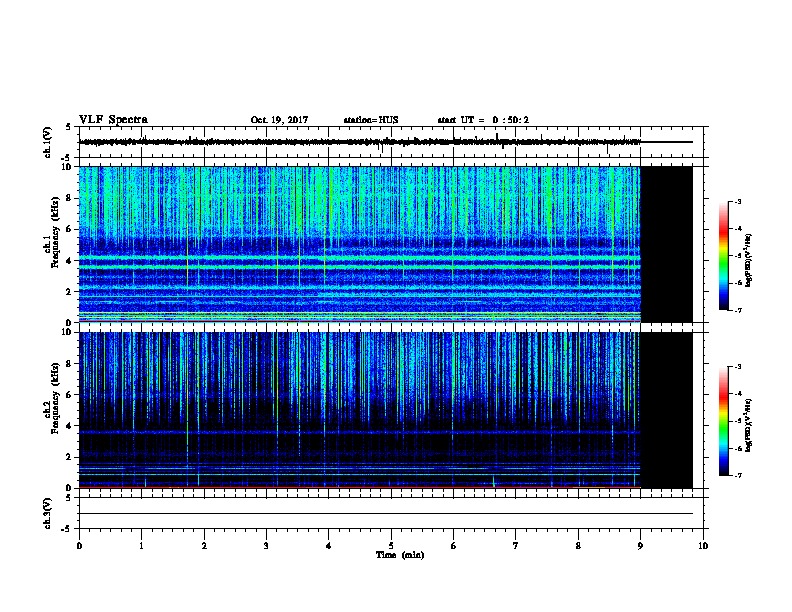Click the ch.2 spectrogram color scale bar
Viewport: 792px width, 612px height.
point(724,421)
